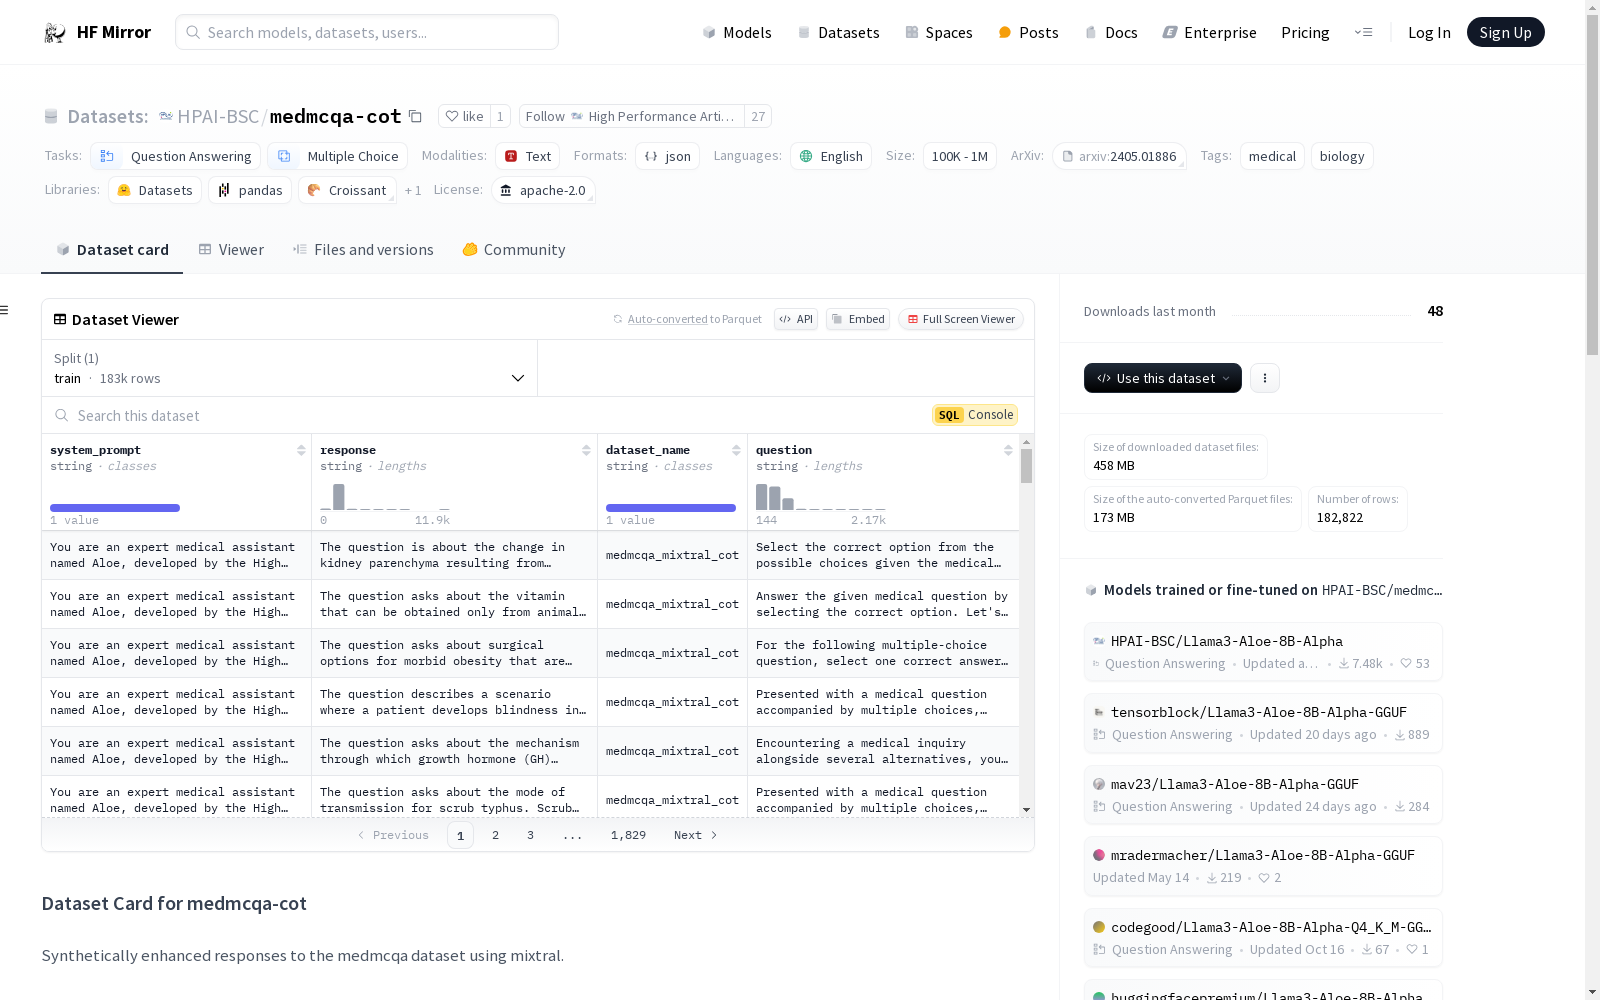
Task: Jump to page 1,829 of rows
Action: click(x=628, y=835)
